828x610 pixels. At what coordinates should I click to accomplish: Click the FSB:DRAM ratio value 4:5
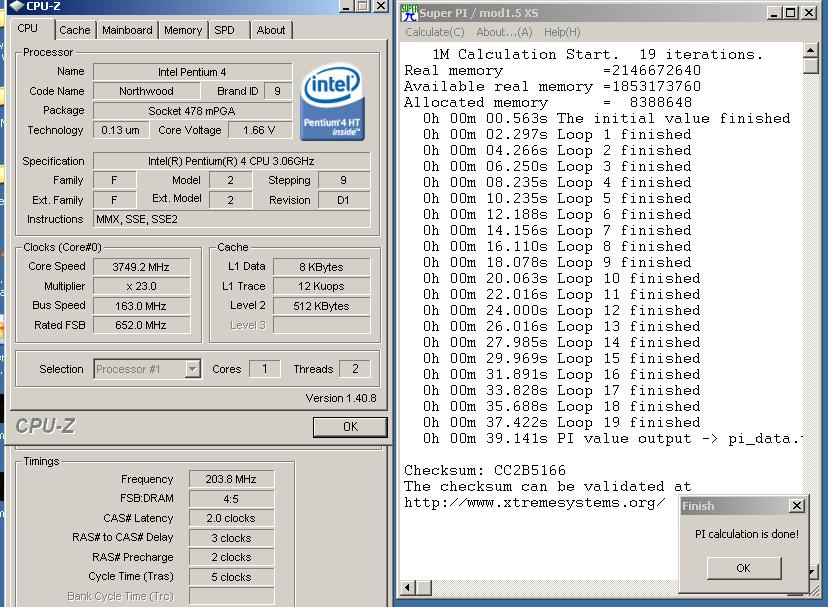pos(231,499)
